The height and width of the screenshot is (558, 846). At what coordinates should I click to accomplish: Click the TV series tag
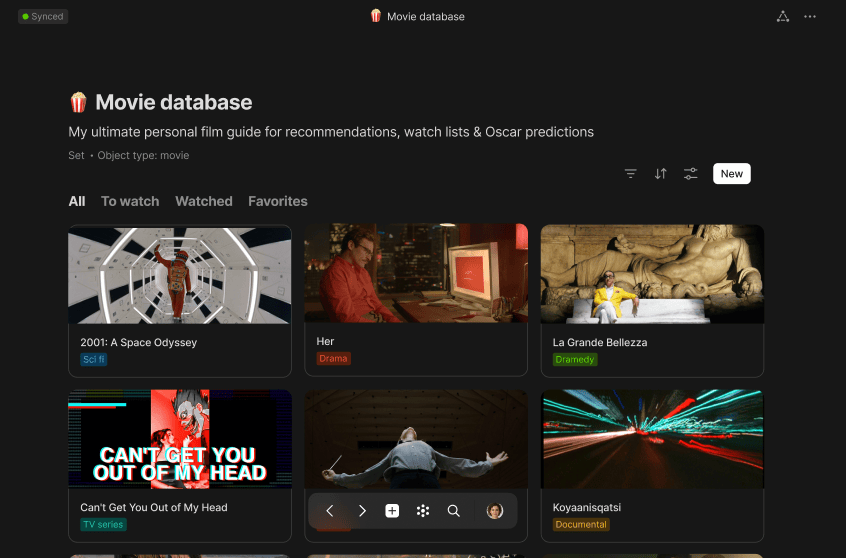coord(103,525)
